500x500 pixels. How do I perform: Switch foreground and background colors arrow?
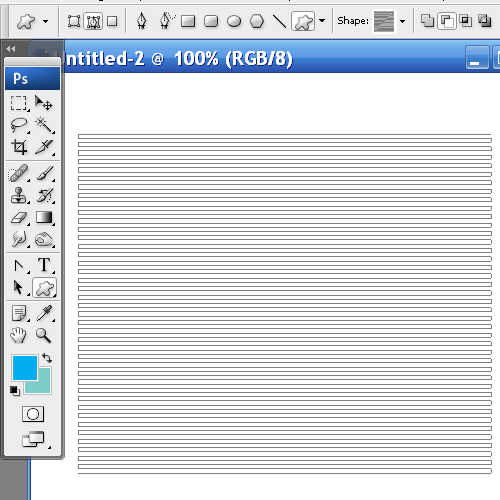pos(47,358)
